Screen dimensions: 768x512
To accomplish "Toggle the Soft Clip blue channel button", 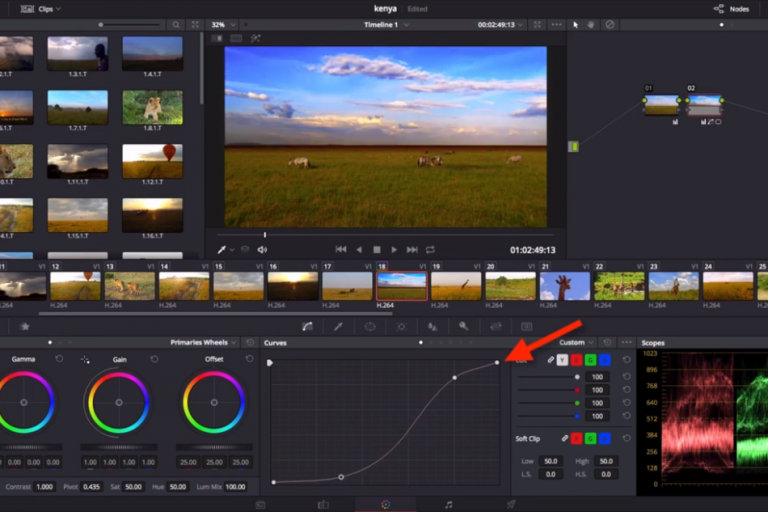I will tap(605, 439).
